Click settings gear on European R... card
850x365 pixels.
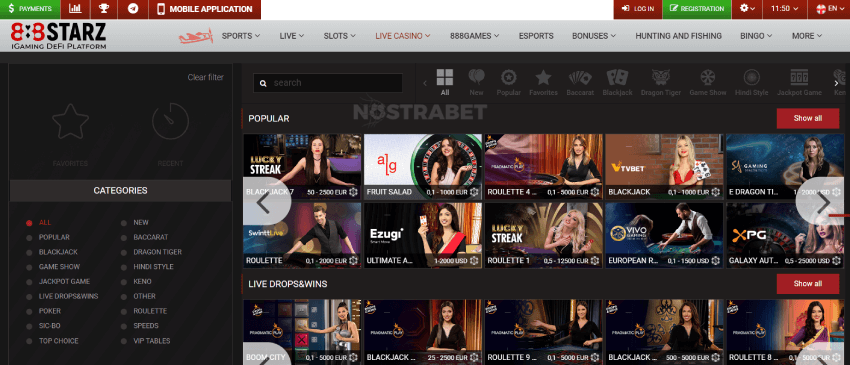[716, 261]
